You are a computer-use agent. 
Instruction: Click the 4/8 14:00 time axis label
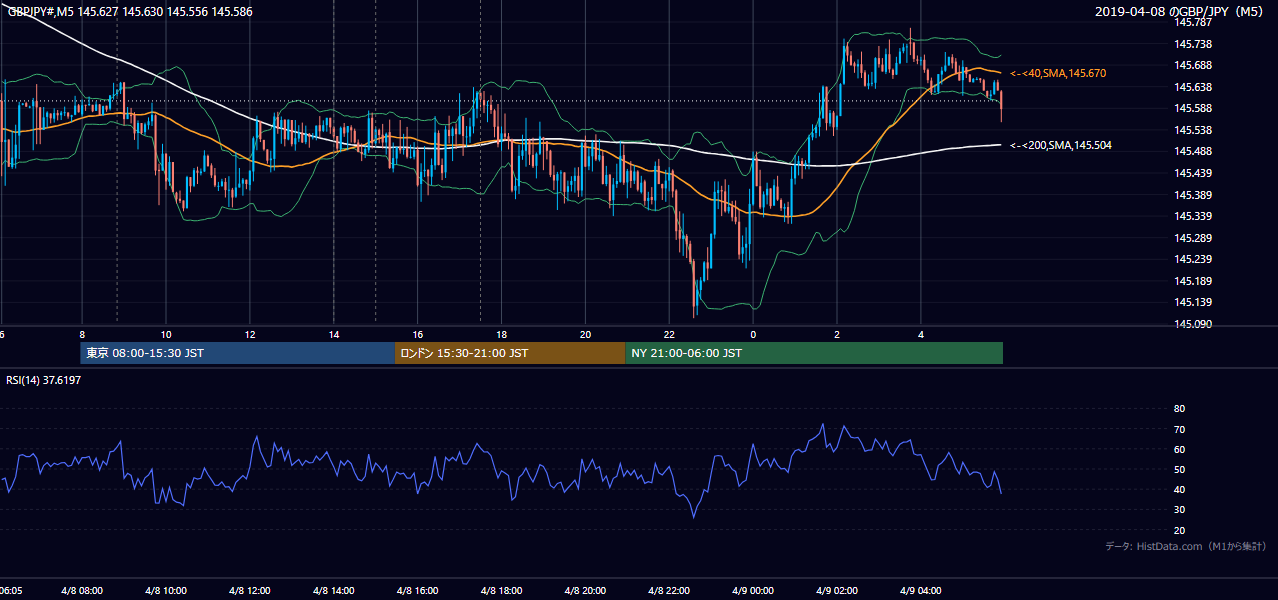coord(334,591)
